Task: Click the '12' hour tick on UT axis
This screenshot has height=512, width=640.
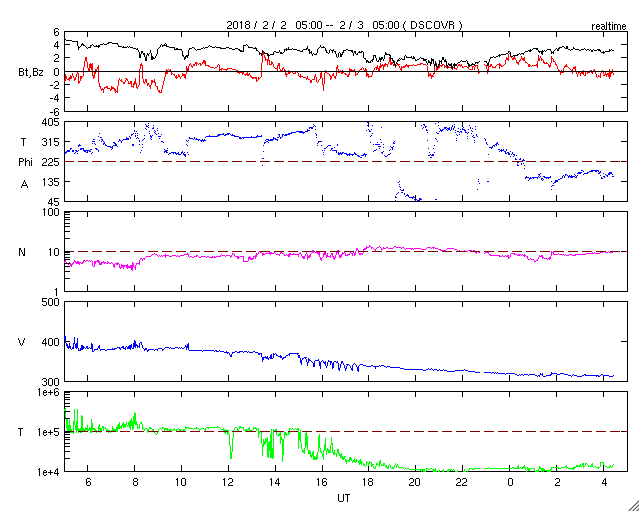Action: pos(228,482)
